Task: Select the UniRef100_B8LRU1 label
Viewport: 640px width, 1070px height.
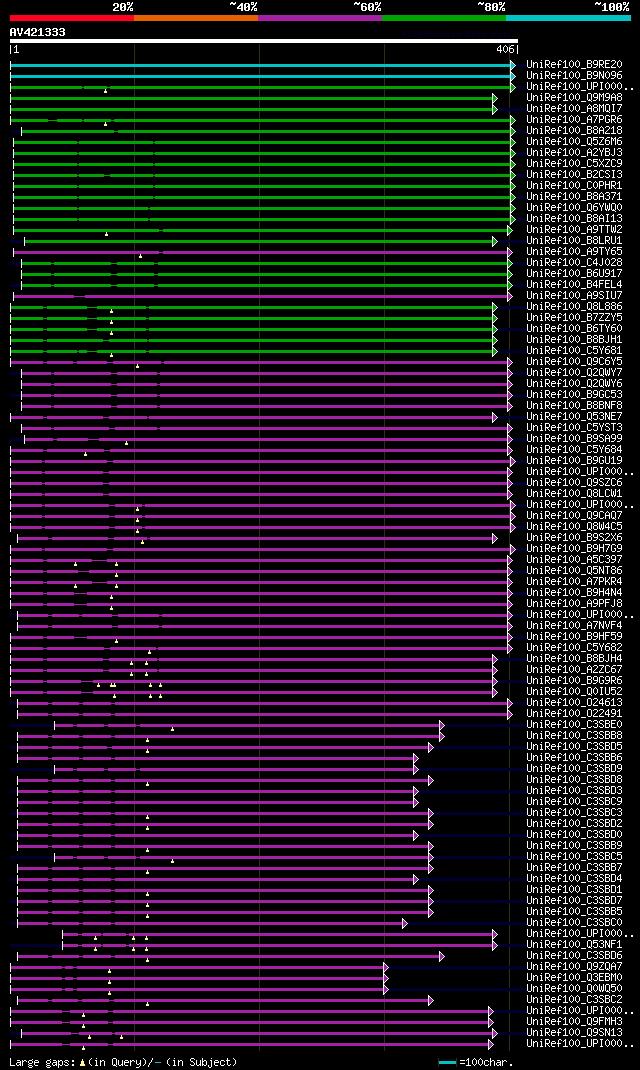Action: (574, 241)
